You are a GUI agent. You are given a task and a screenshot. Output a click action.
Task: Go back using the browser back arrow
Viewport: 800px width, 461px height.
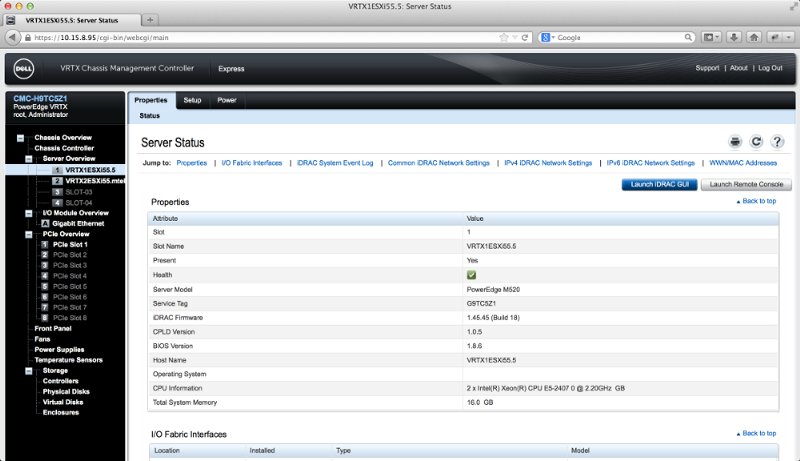12,37
